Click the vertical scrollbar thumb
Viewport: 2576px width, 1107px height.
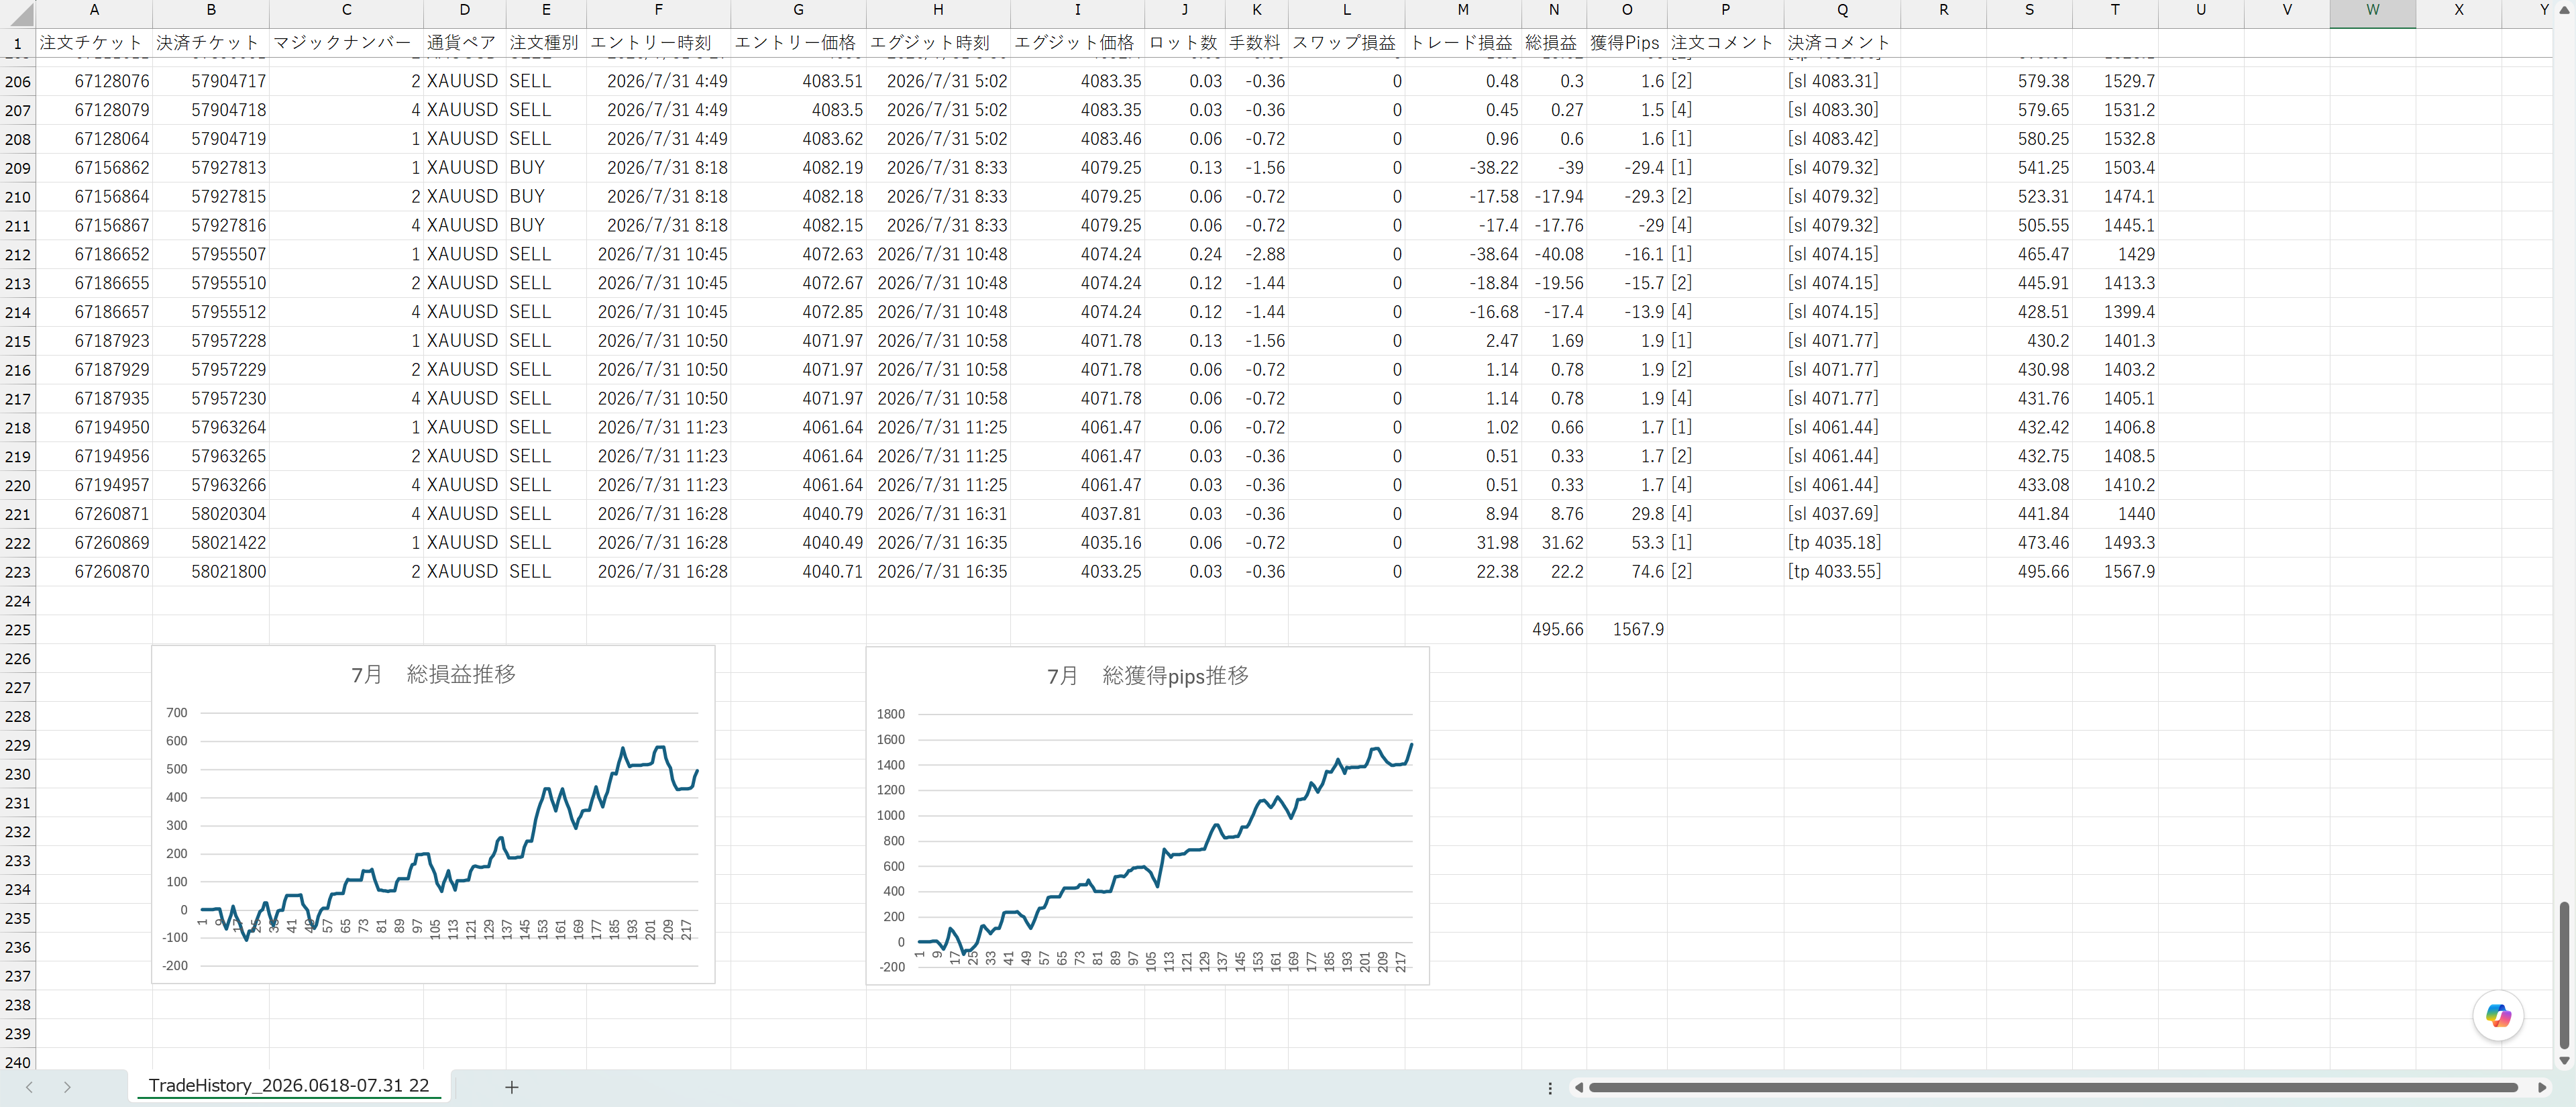pyautogui.click(x=2564, y=975)
